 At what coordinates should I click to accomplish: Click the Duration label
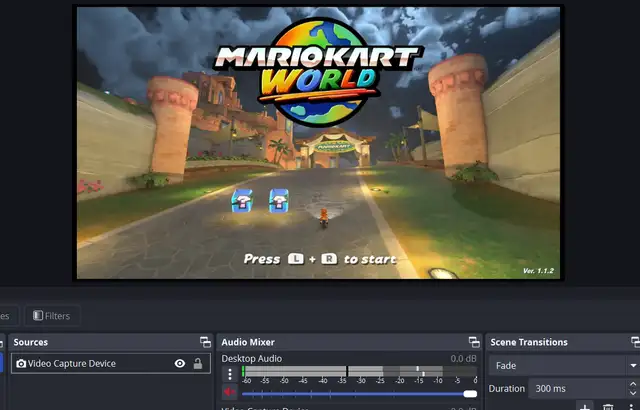tap(507, 388)
